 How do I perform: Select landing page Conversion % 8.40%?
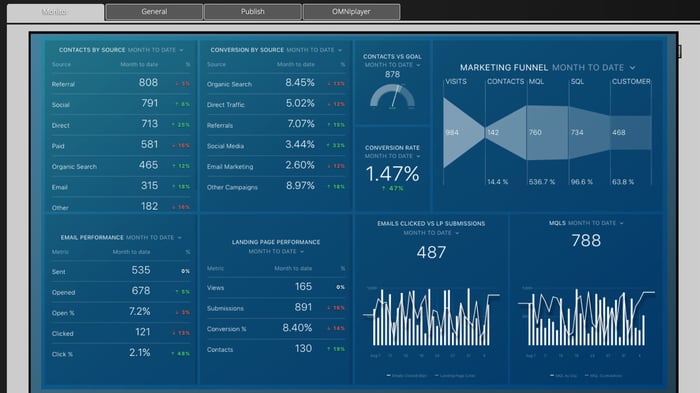coord(297,328)
